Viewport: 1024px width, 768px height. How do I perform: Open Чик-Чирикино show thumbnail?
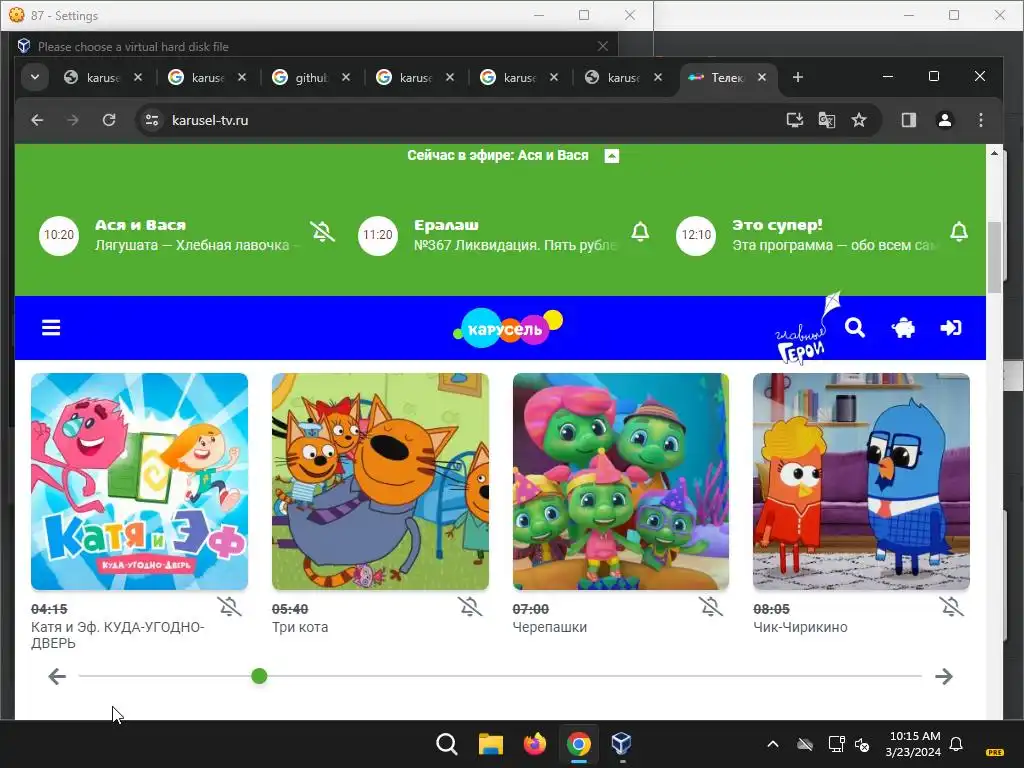[861, 481]
